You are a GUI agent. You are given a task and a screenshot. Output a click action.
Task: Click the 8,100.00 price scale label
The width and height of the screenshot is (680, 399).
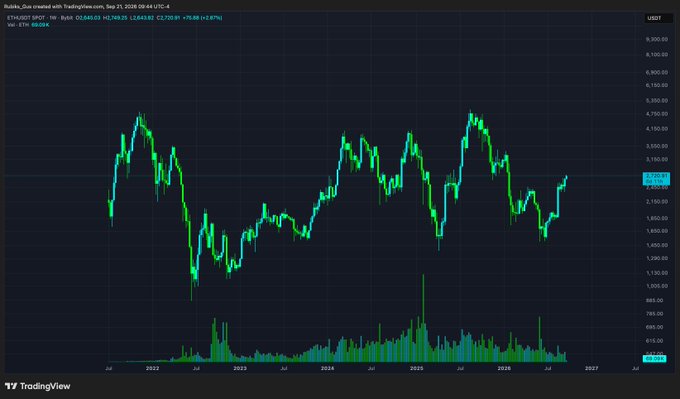point(657,55)
